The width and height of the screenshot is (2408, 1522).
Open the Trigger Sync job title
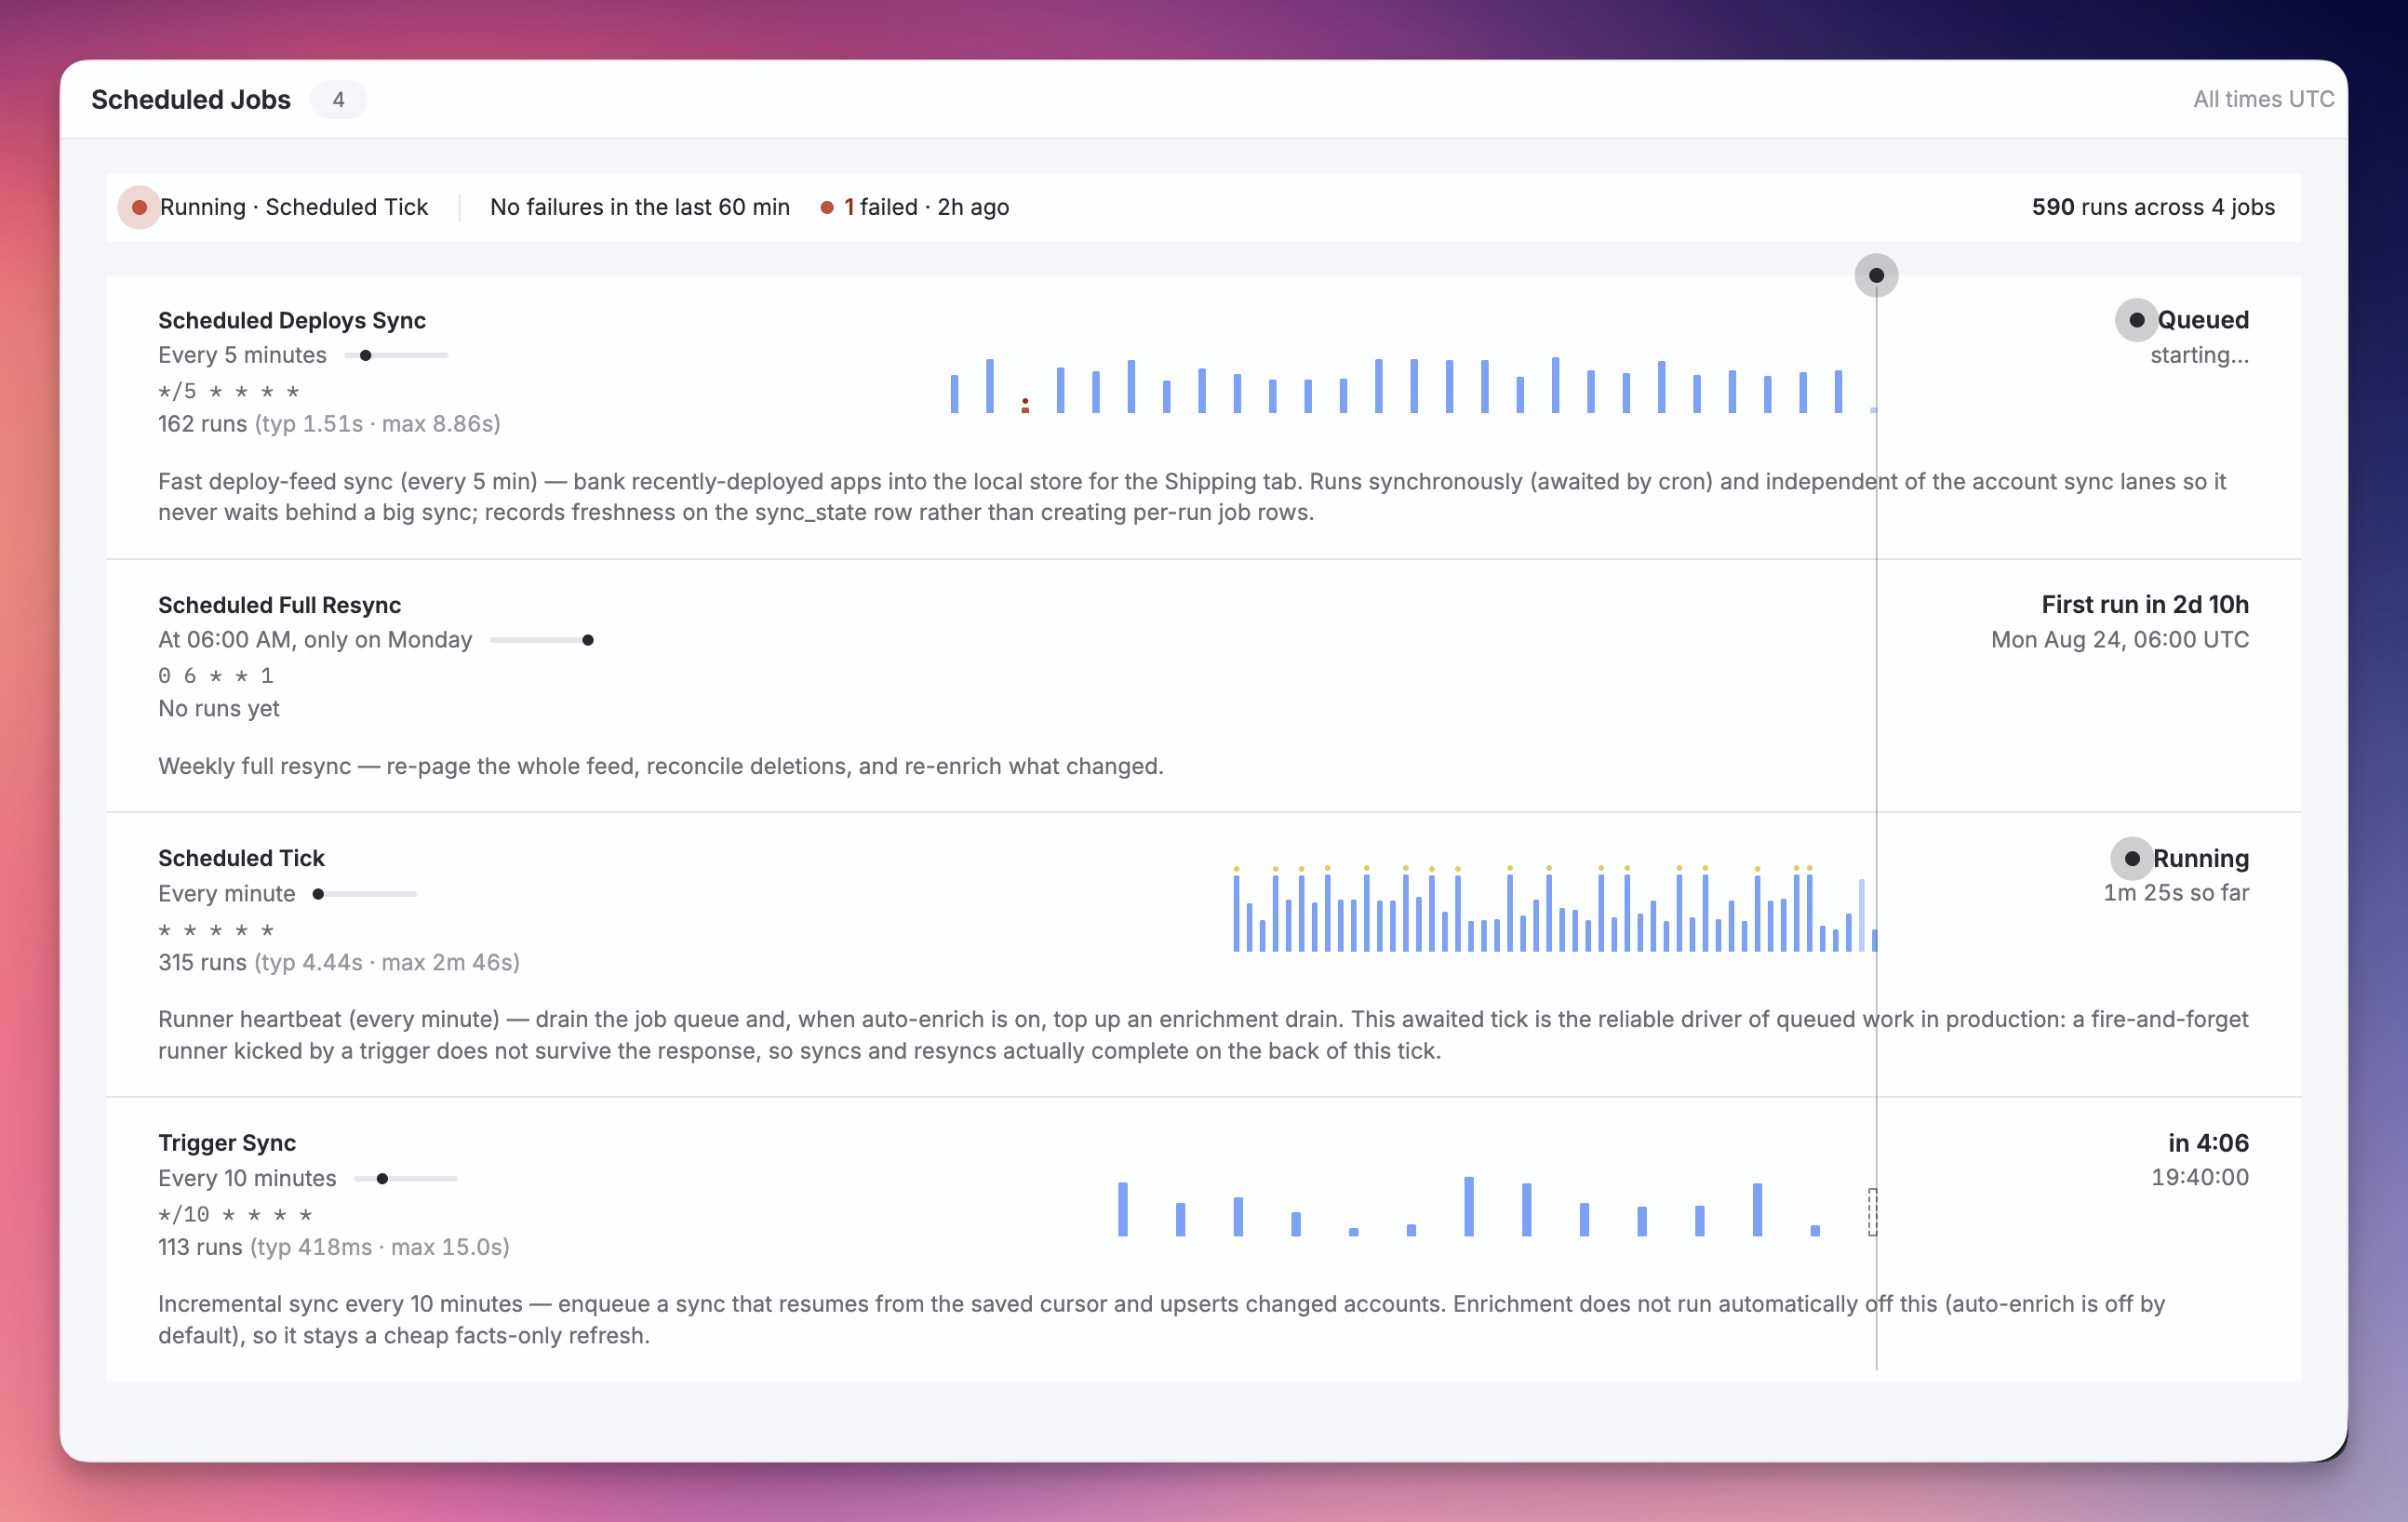(x=227, y=1143)
